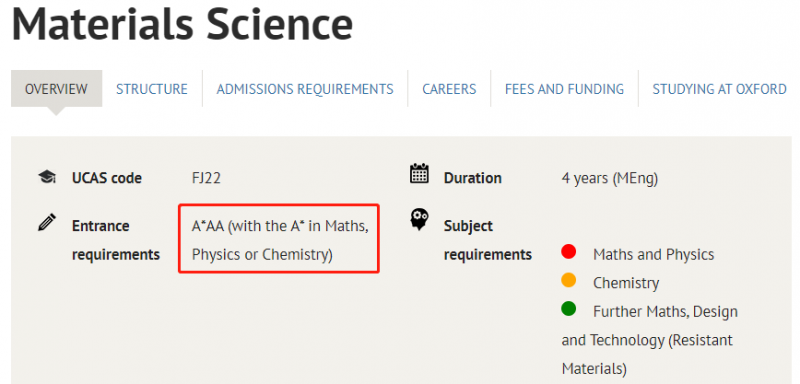The width and height of the screenshot is (800, 384).
Task: Click the Maths and Physics subject text
Action: pyautogui.click(x=654, y=254)
